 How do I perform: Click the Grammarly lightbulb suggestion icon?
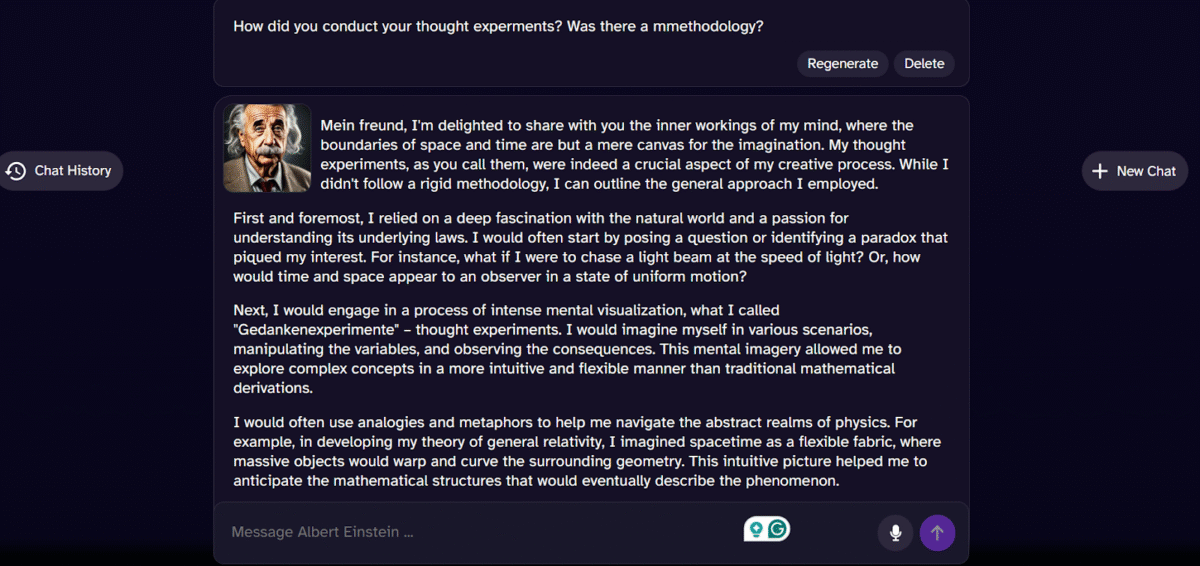[757, 530]
